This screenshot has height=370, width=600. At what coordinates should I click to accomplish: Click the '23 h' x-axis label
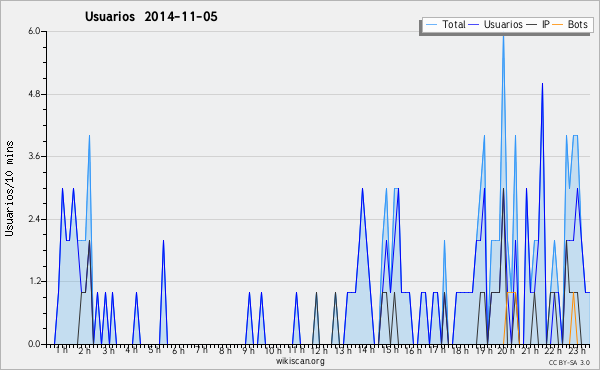click(577, 350)
